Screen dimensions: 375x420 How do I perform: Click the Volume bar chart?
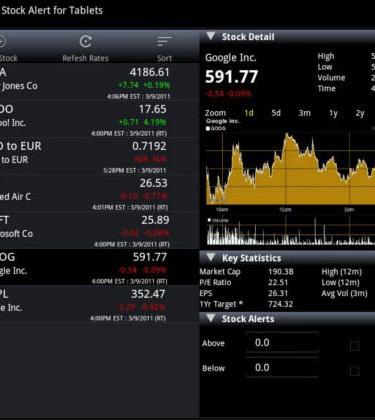pos(290,232)
